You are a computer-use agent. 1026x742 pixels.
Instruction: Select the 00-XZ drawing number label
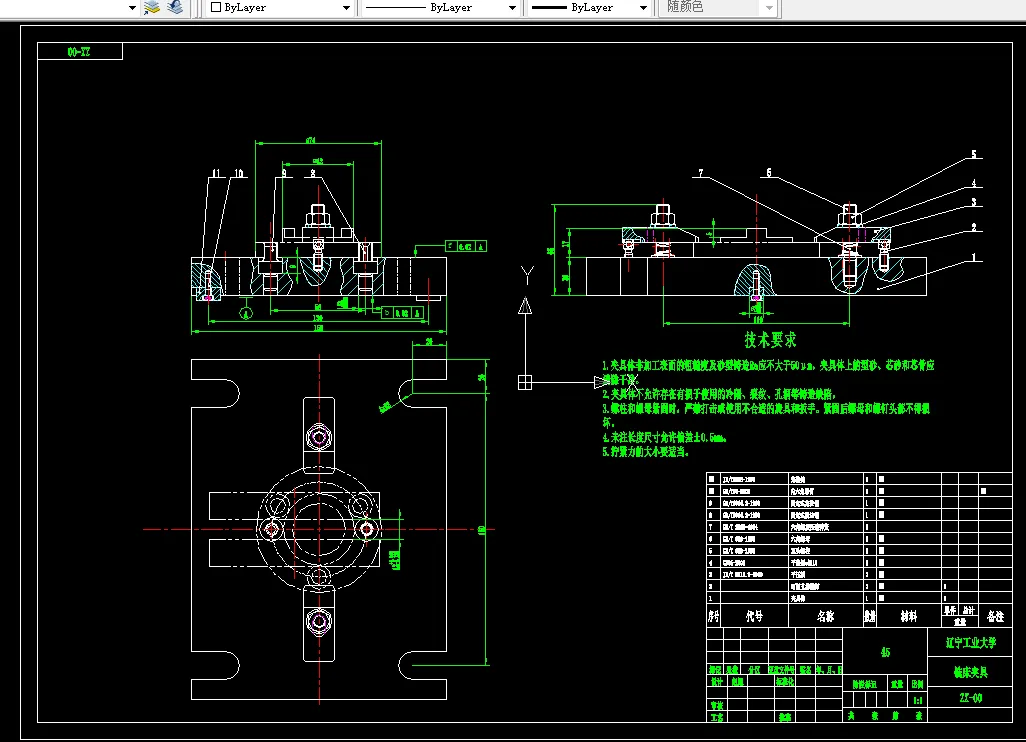coord(79,52)
